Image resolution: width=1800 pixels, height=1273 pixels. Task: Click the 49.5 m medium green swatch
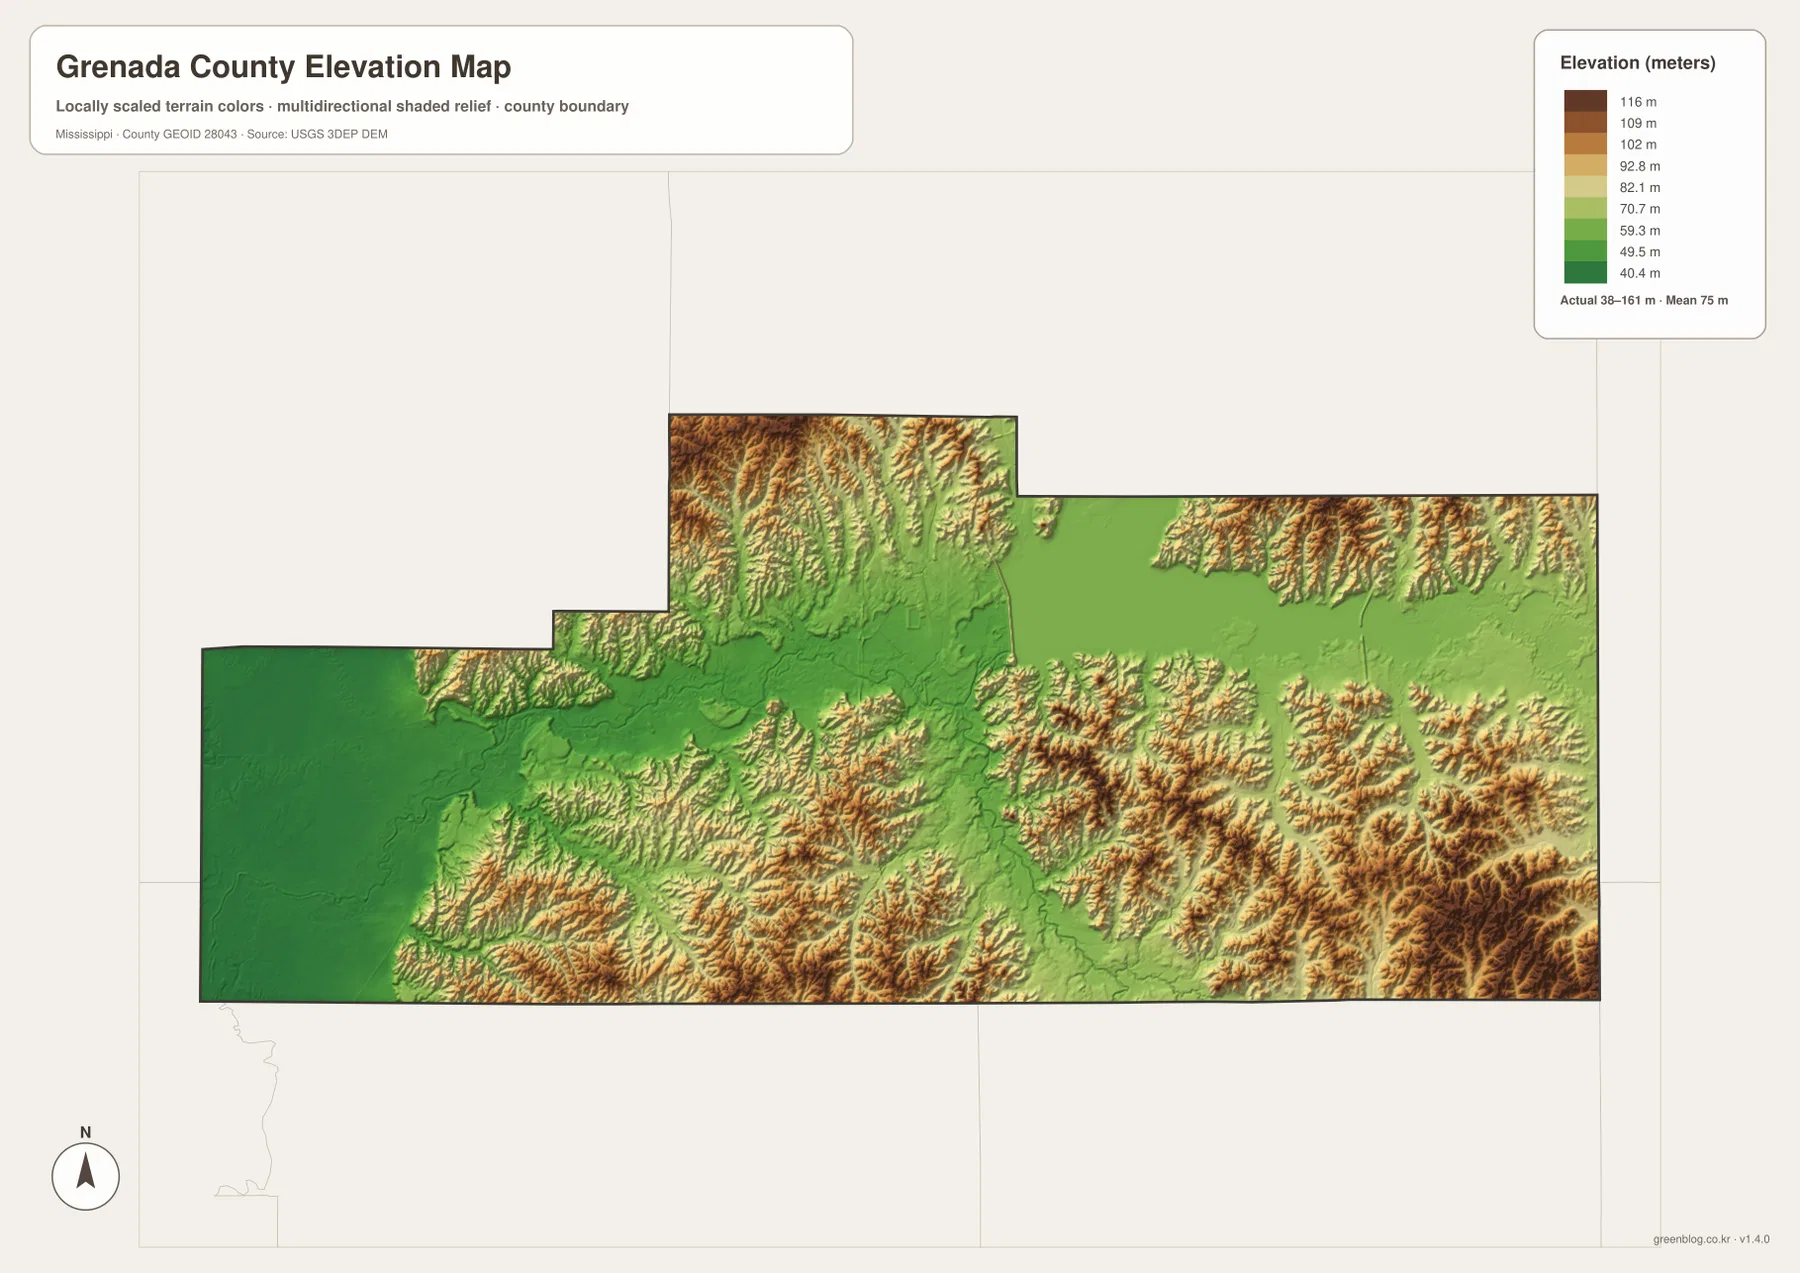pos(1585,251)
